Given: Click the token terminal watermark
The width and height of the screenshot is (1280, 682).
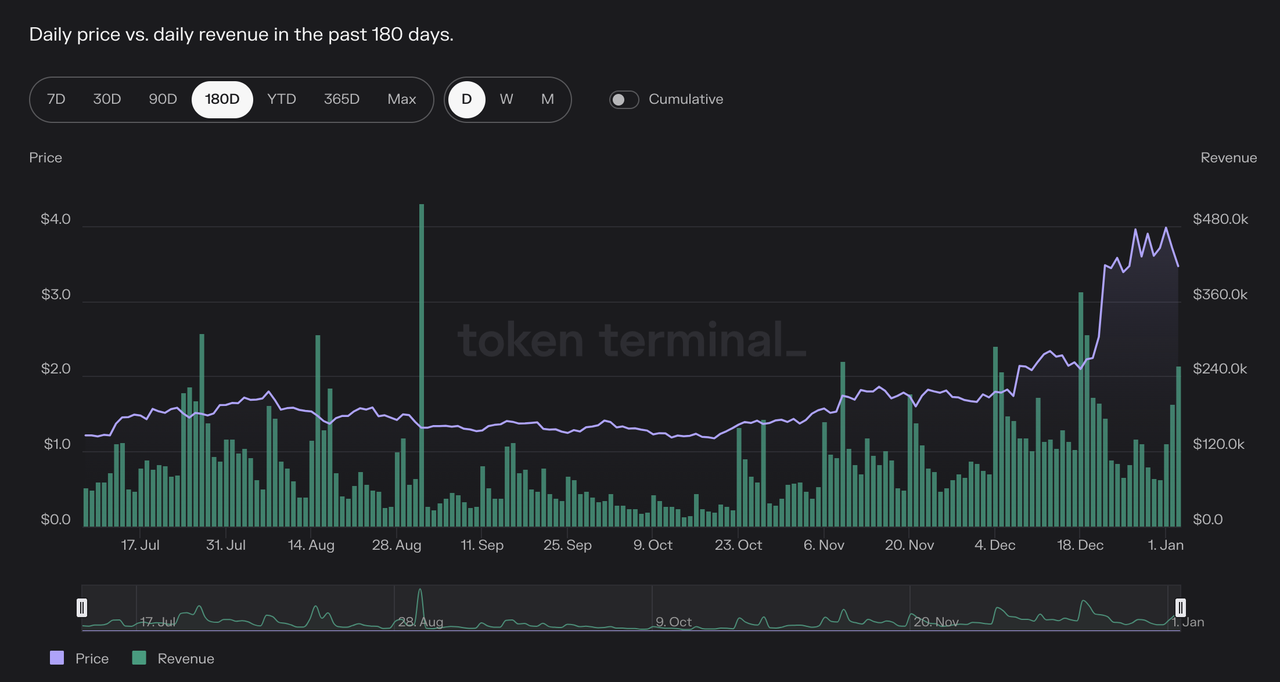Looking at the screenshot, I should coord(630,341).
